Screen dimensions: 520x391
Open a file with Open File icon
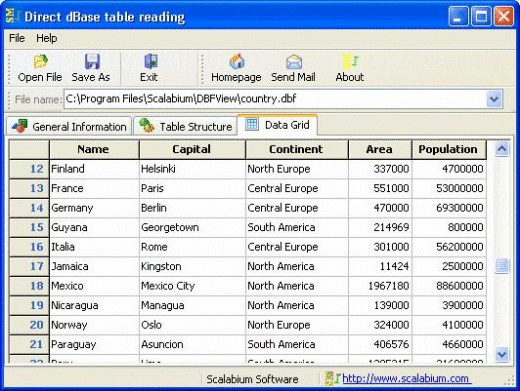click(41, 61)
